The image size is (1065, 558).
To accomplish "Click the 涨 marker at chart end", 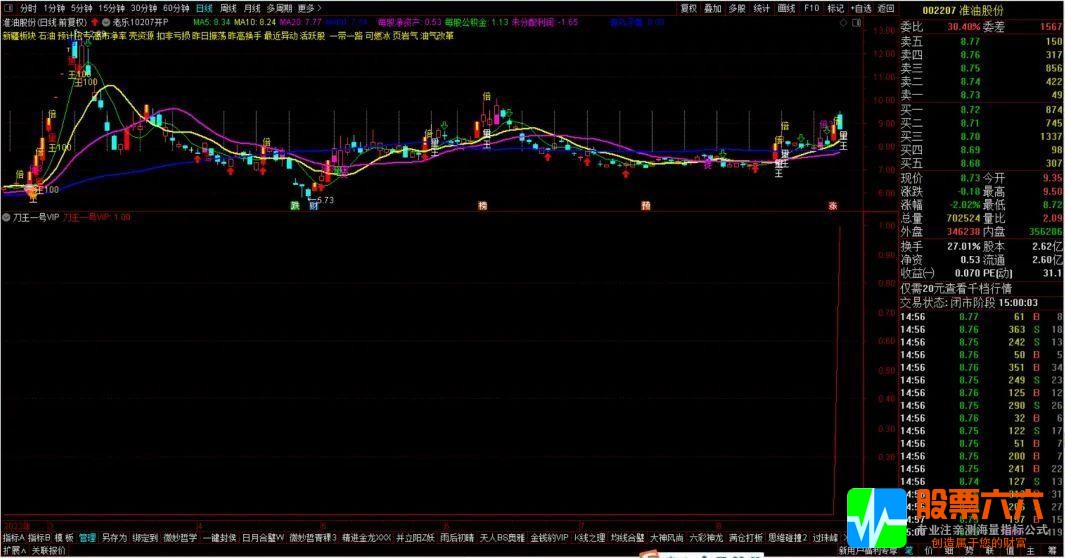I will [833, 206].
